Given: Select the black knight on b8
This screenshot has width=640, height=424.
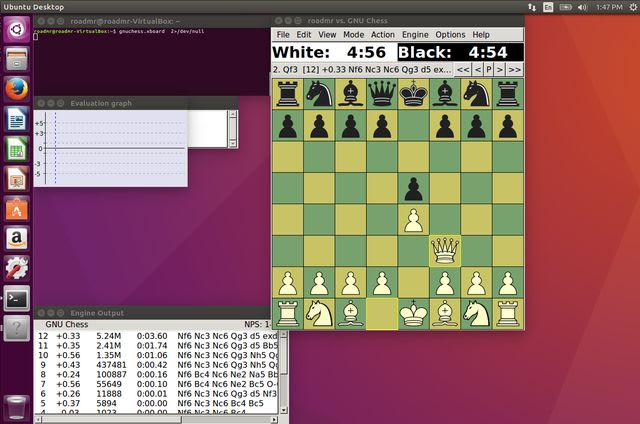Looking at the screenshot, I should tap(319, 94).
